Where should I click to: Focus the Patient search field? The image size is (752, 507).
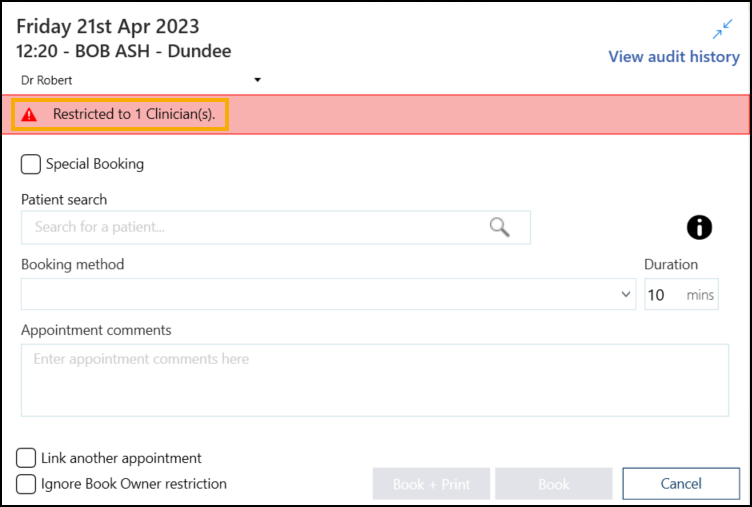255,227
